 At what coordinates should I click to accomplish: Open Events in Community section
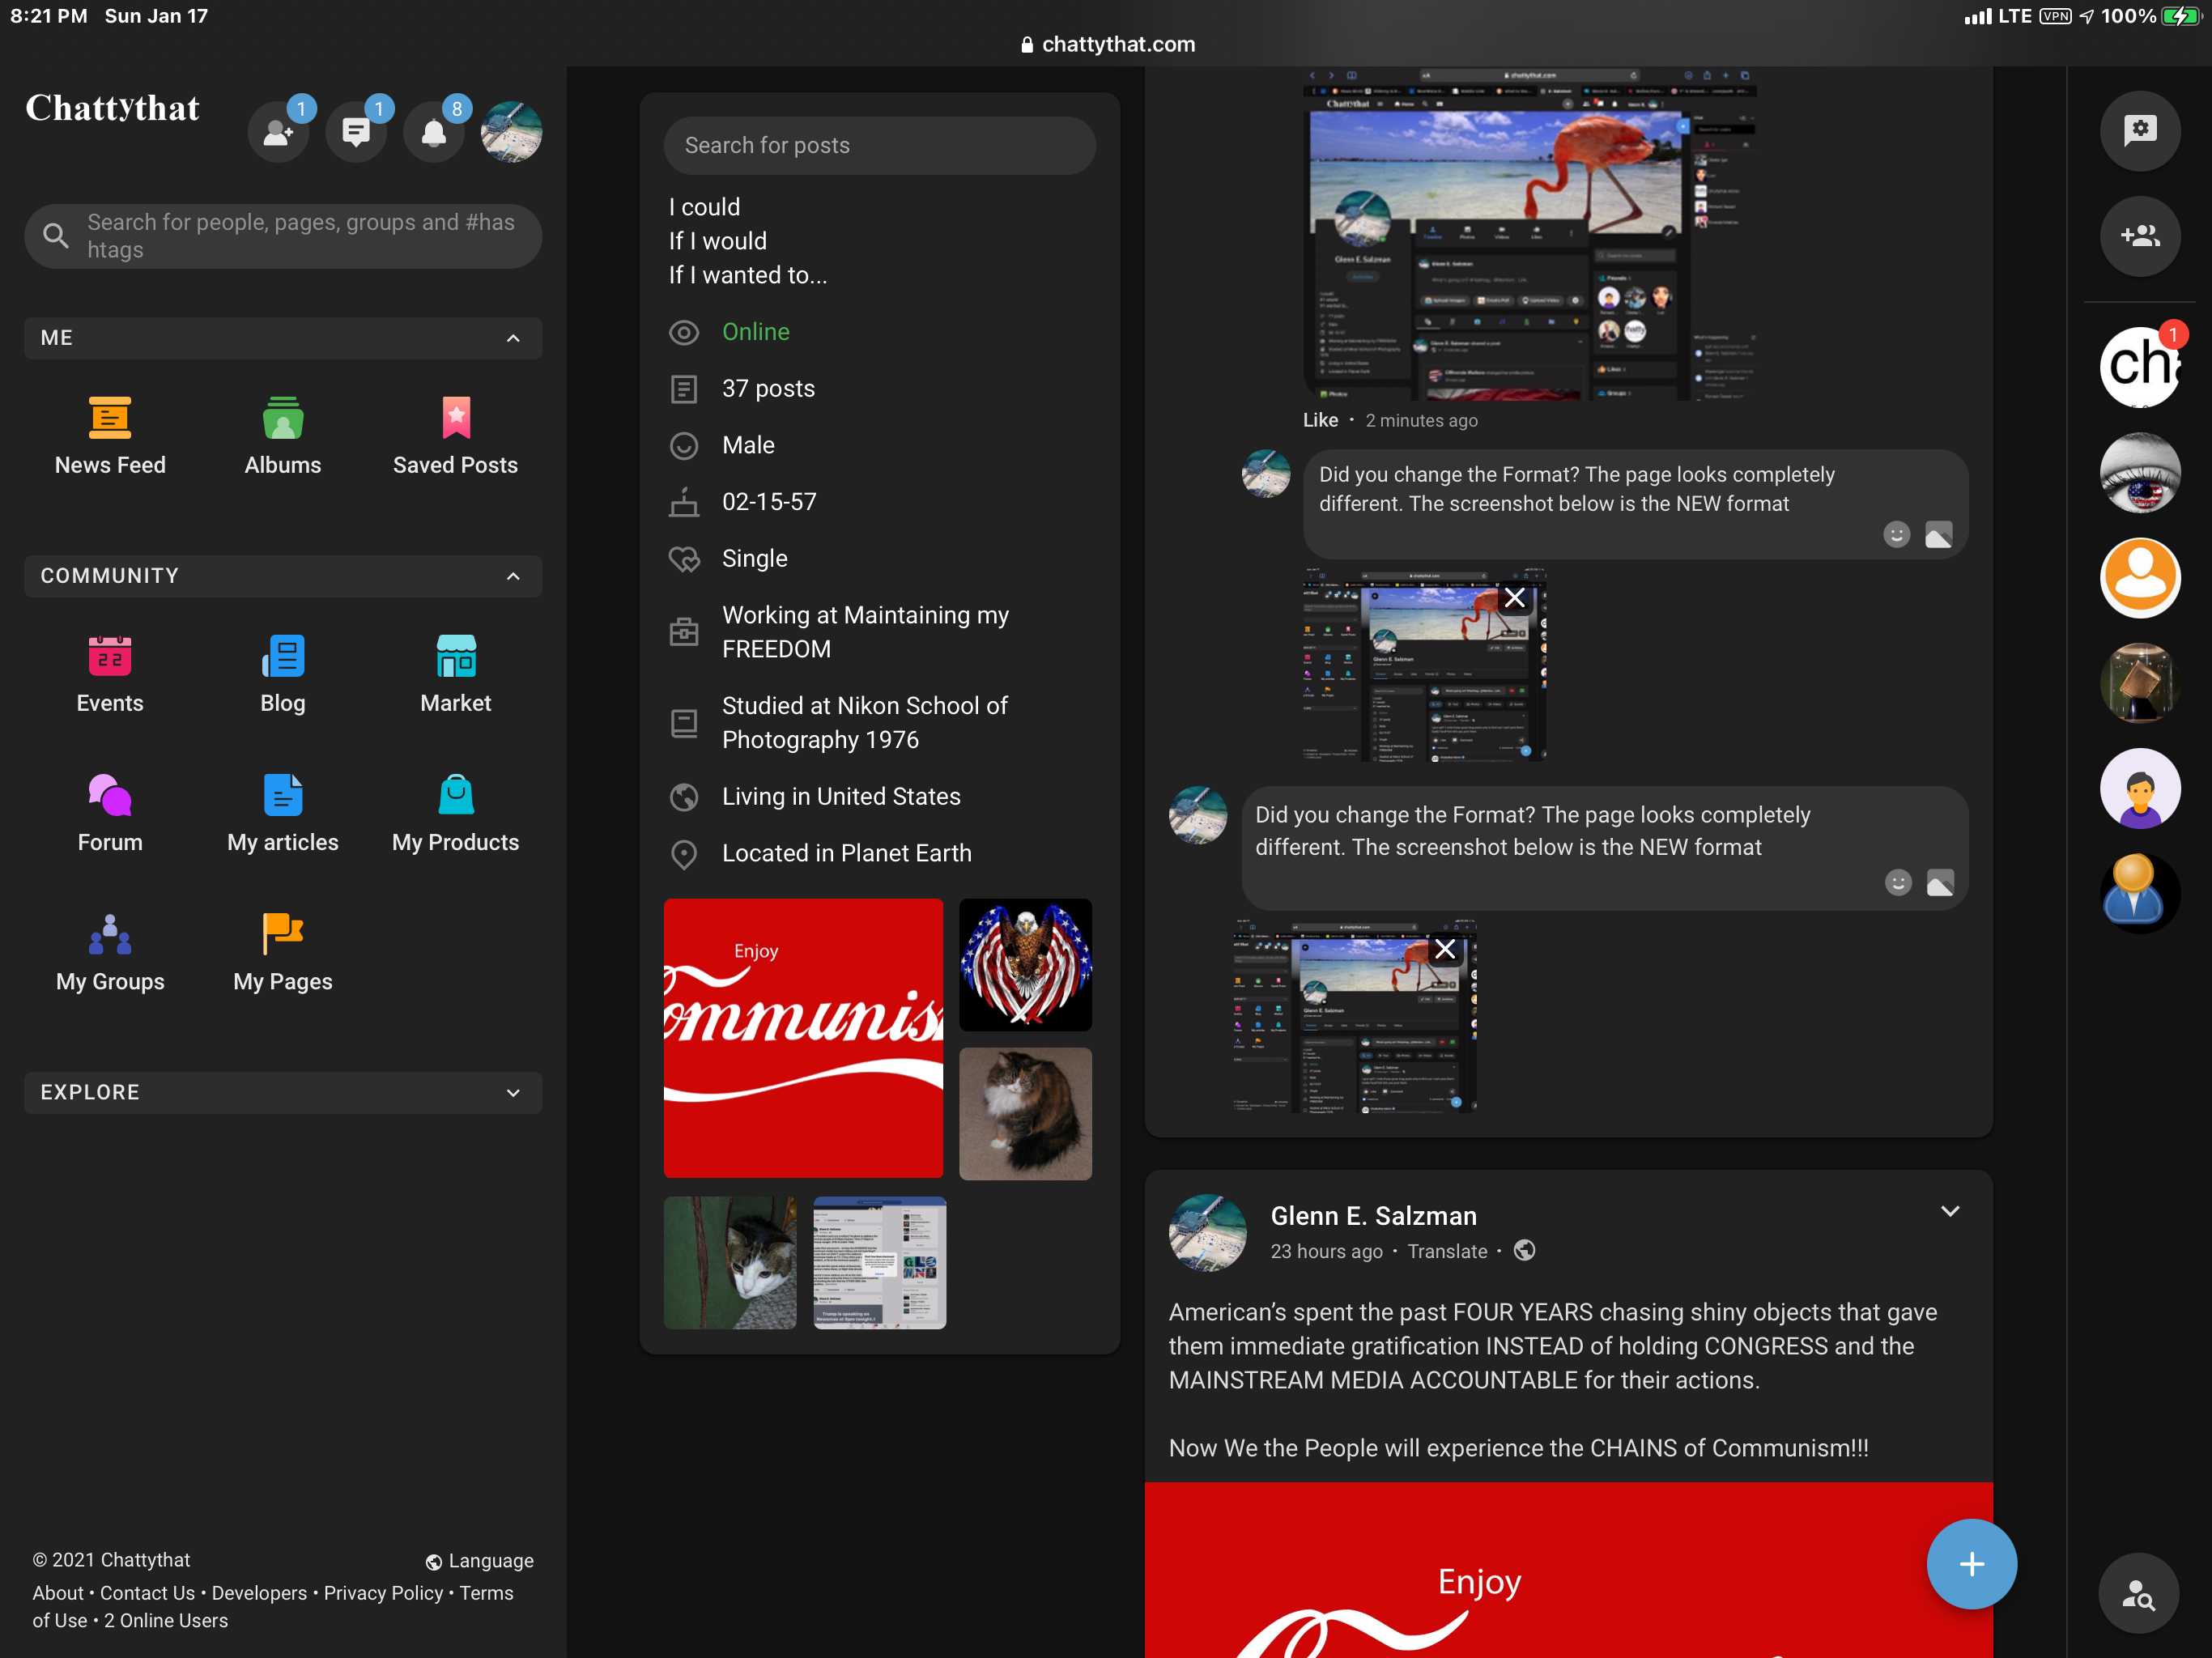110,674
